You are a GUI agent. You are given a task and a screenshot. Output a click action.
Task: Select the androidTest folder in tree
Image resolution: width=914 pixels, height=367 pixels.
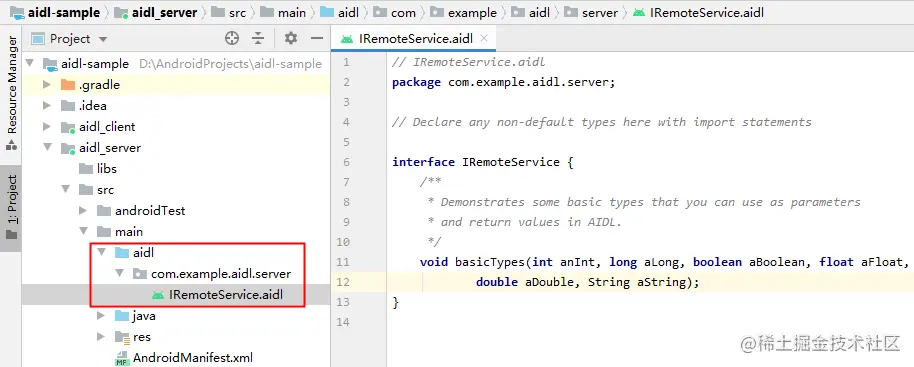[150, 210]
